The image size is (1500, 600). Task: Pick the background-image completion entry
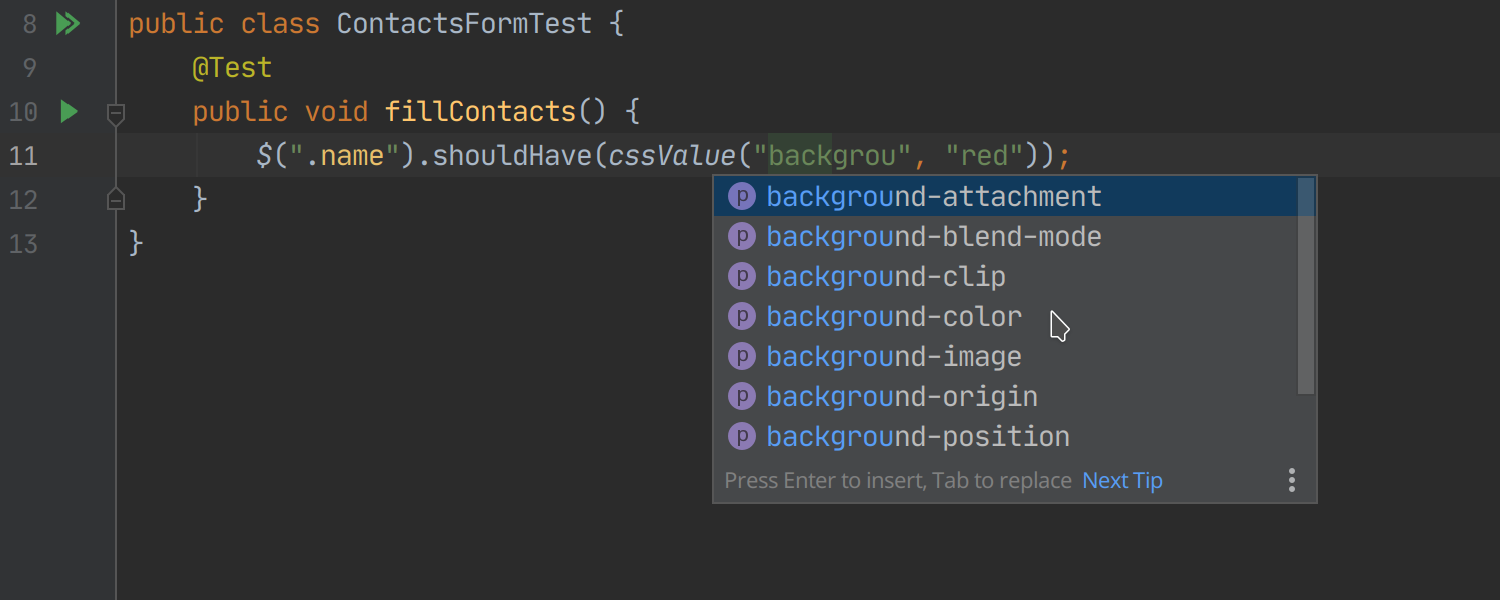coord(1005,356)
